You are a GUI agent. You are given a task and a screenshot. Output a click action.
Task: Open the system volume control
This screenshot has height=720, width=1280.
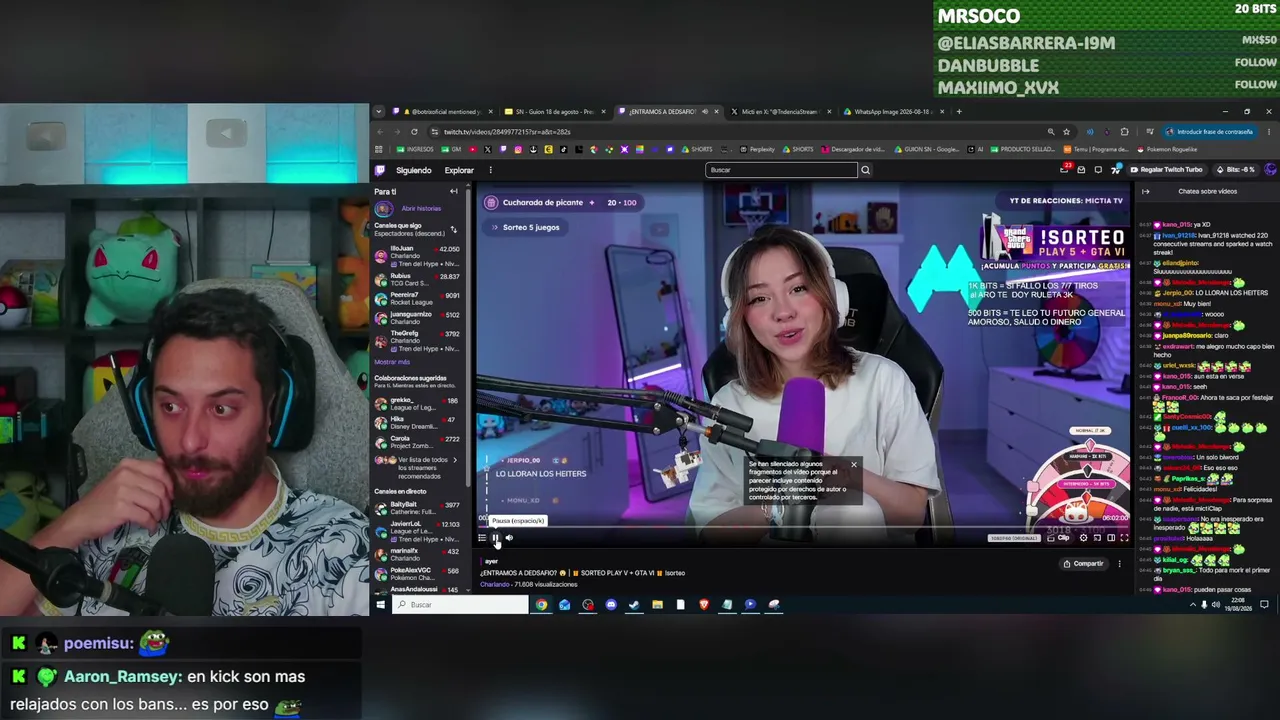coord(1216,605)
